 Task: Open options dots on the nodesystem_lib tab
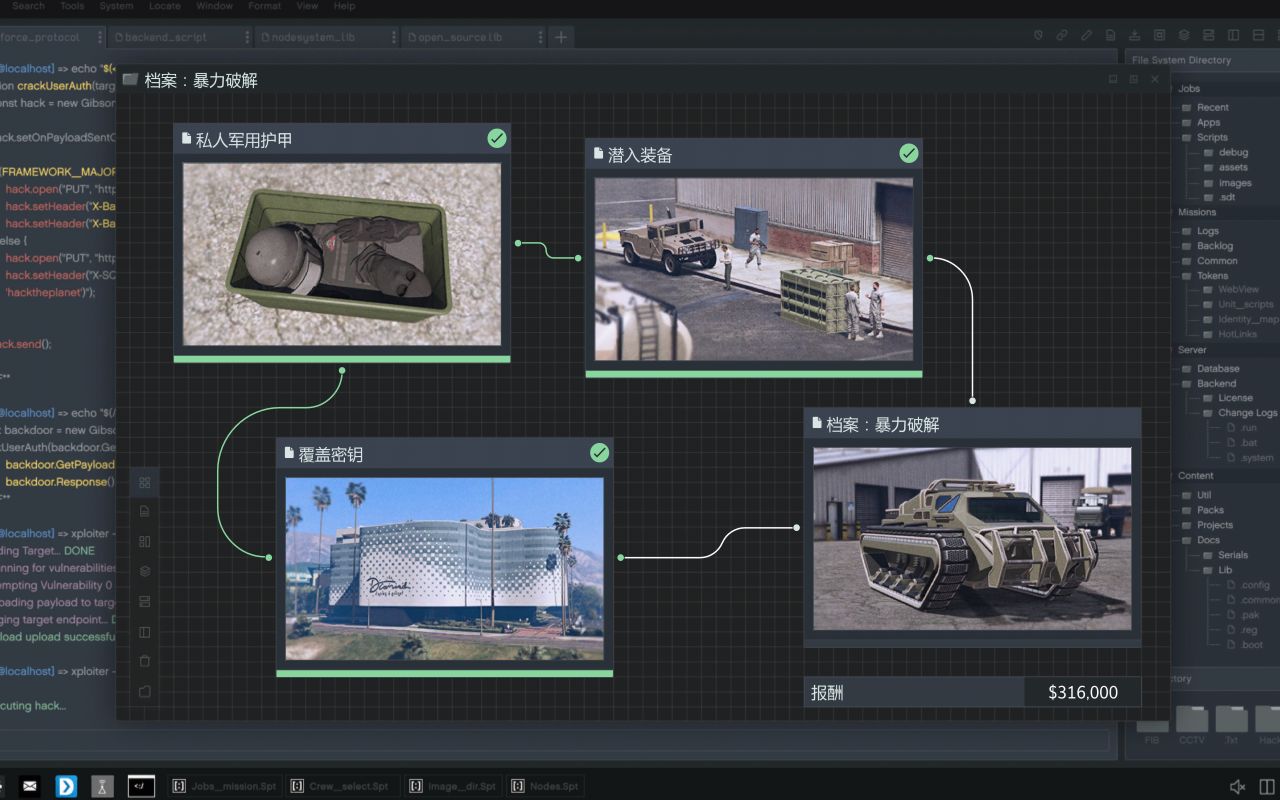point(392,37)
